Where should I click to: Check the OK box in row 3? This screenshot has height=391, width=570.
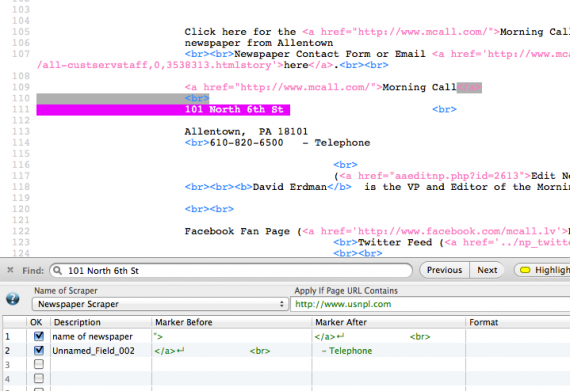[x=39, y=364]
